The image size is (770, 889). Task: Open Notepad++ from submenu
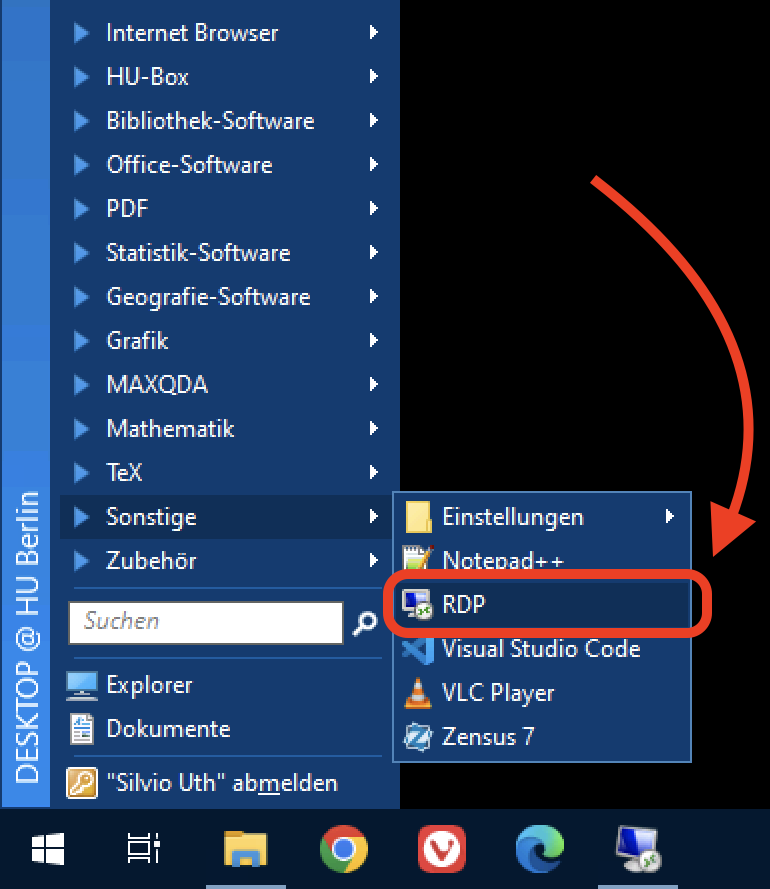tap(542, 559)
